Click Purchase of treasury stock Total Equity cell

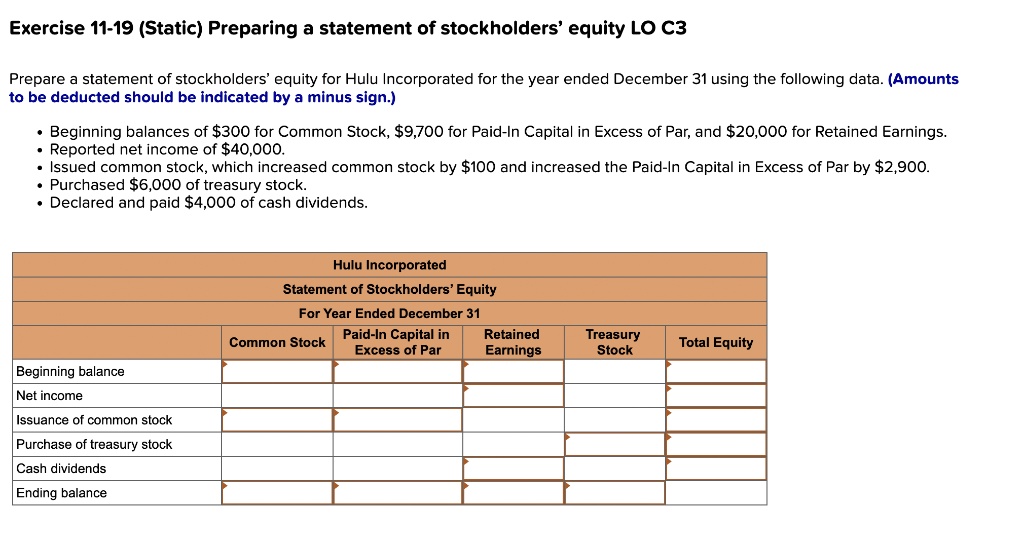[x=716, y=445]
